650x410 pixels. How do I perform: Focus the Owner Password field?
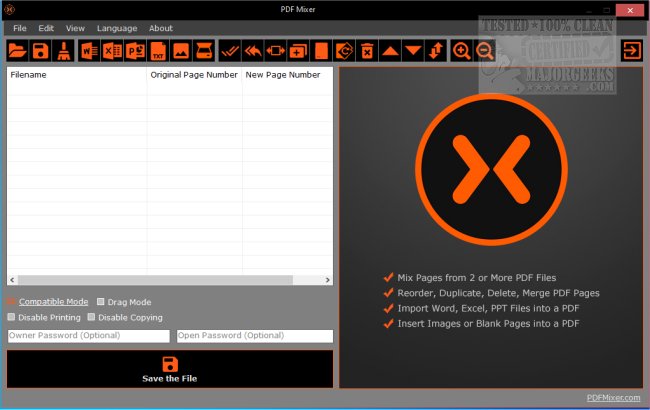(89, 336)
